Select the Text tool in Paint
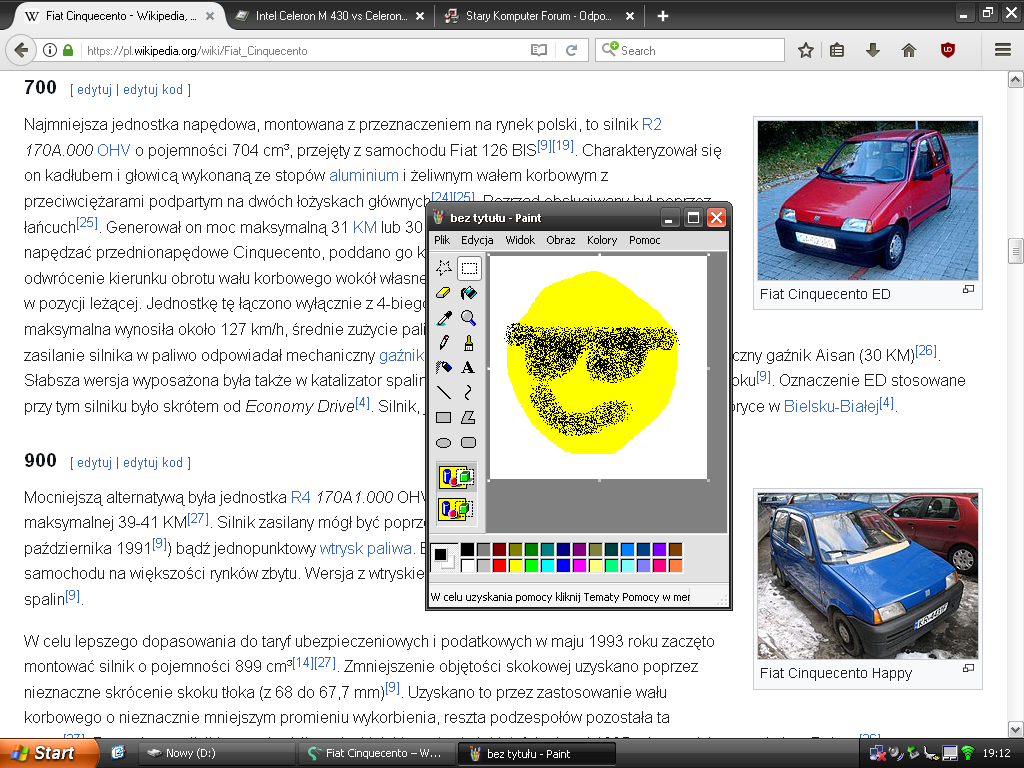Screen dimensions: 1024x768 (468, 368)
